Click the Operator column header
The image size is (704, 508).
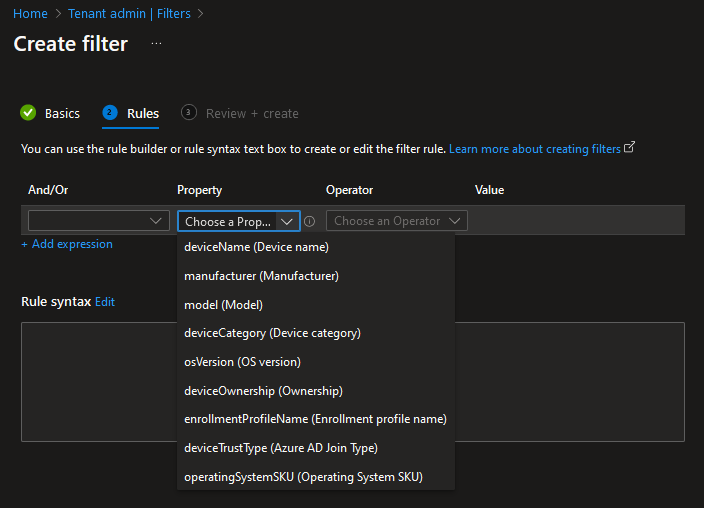click(349, 190)
